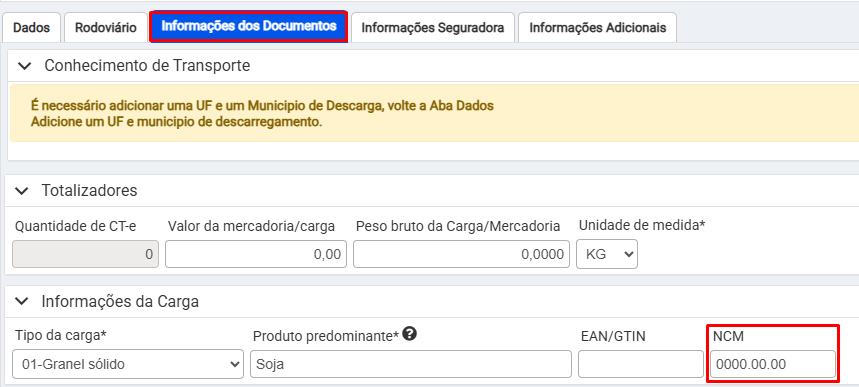
Task: Go to the Informações Seguradora tab
Action: tap(433, 27)
